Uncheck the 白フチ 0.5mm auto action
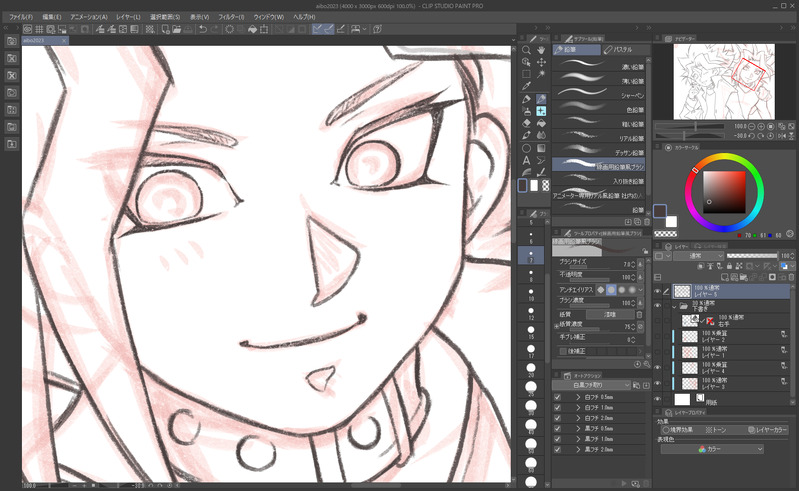The image size is (799, 491). click(x=557, y=397)
